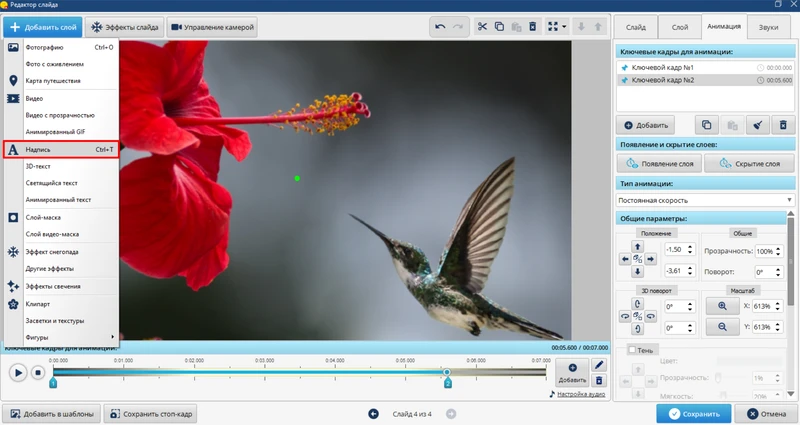Viewport: 800px width, 425px height.
Task: Click the Появление слоя button
Action: [660, 163]
